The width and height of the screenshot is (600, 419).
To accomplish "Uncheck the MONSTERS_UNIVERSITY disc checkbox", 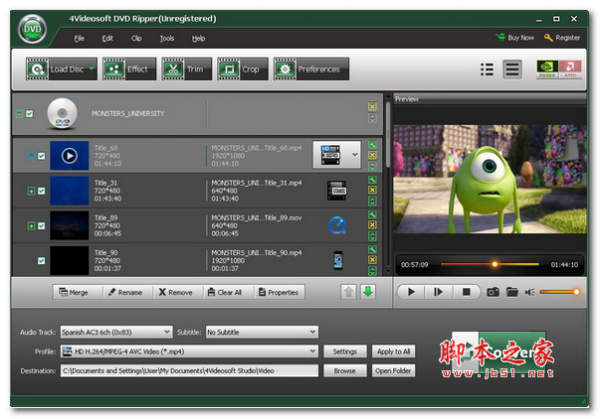I will click(30, 114).
